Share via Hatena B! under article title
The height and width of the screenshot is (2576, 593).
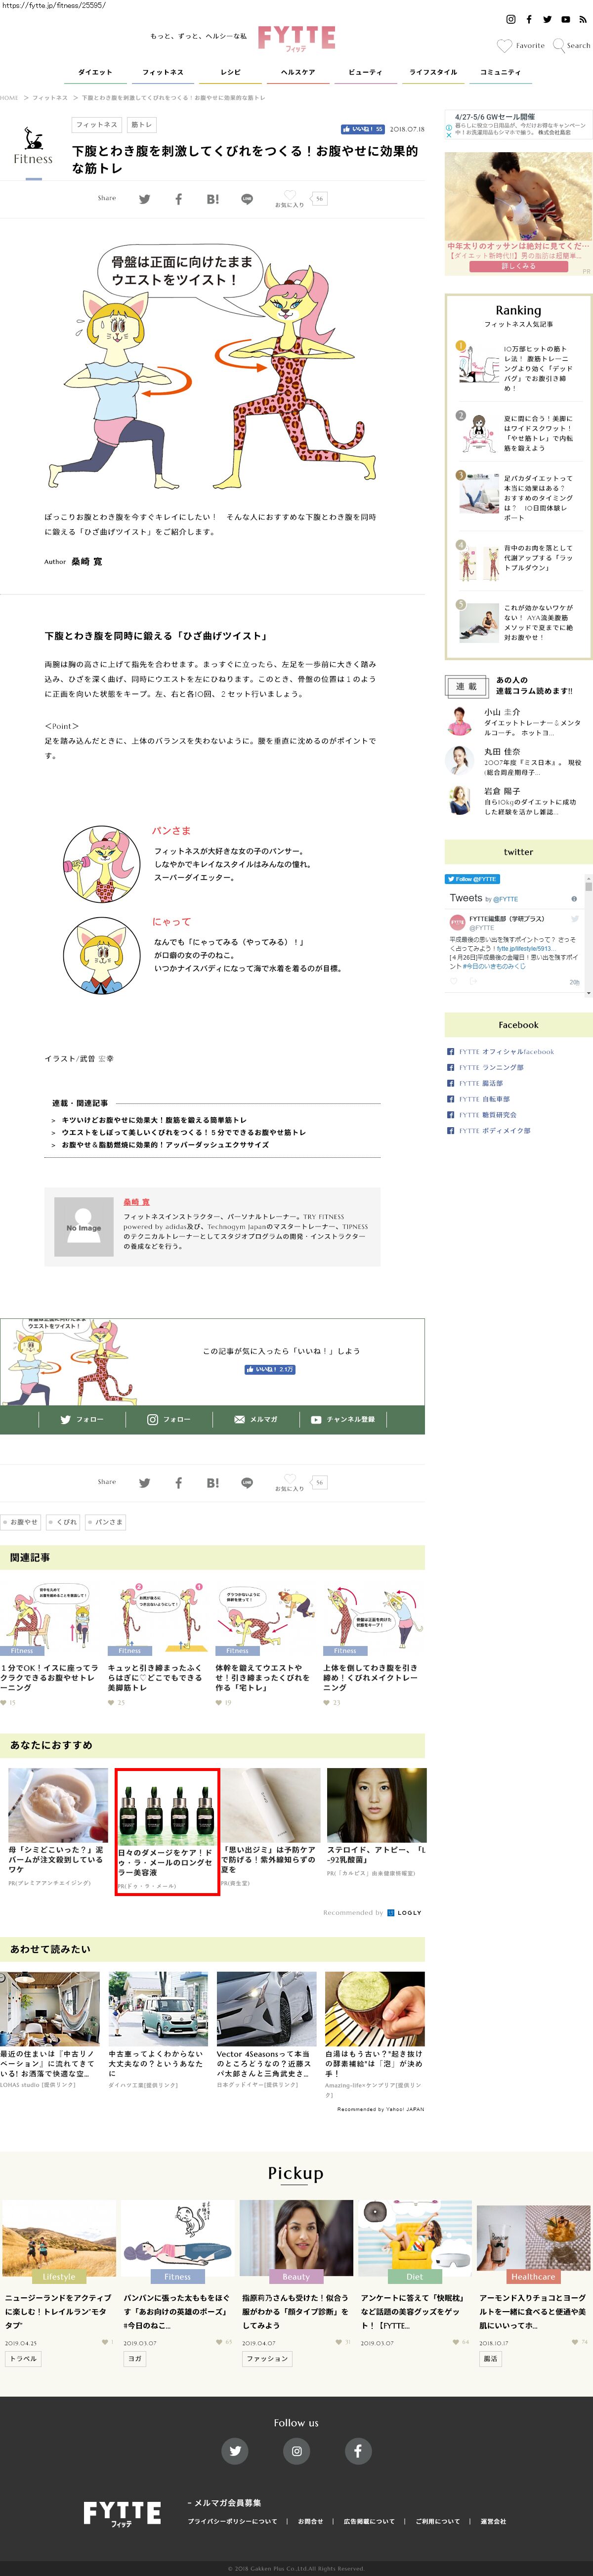(x=213, y=199)
